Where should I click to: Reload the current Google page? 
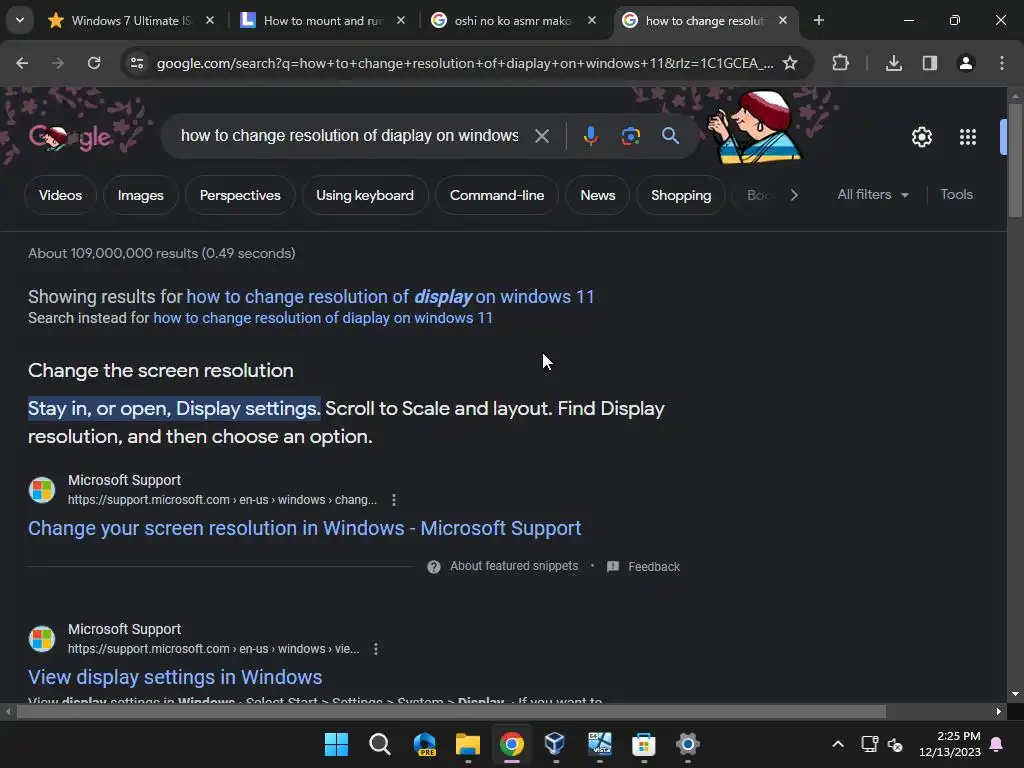[94, 63]
